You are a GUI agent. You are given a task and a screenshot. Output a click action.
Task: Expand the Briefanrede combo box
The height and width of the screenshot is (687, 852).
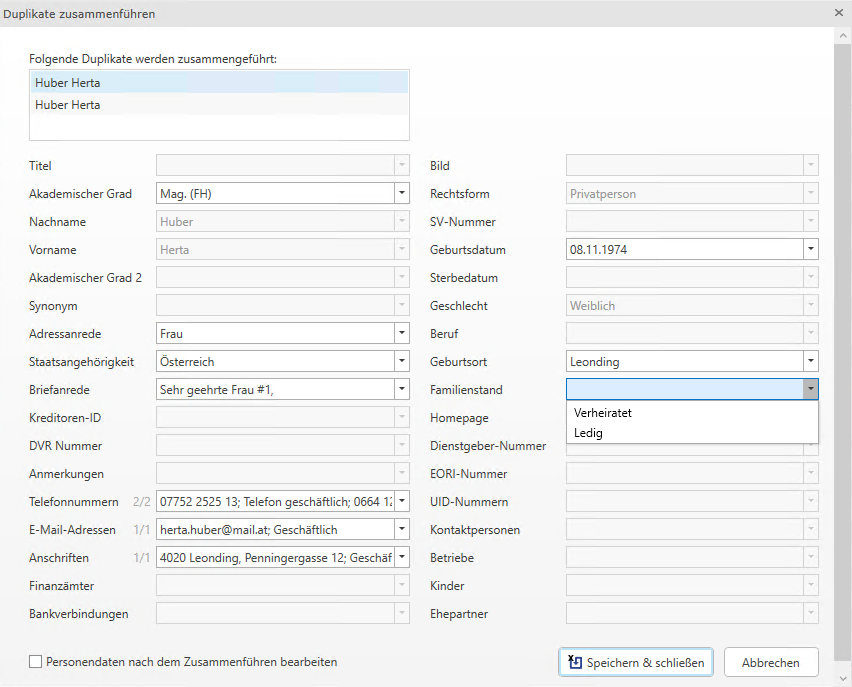[401, 390]
